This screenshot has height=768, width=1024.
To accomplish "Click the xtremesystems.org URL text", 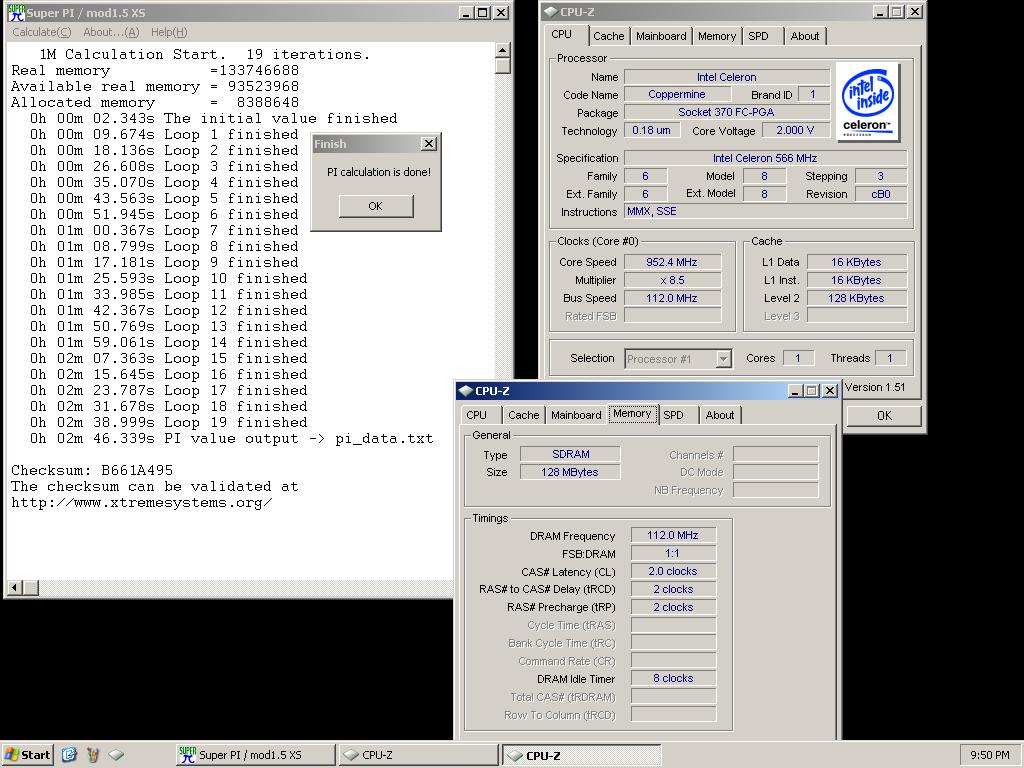I will [x=142, y=503].
